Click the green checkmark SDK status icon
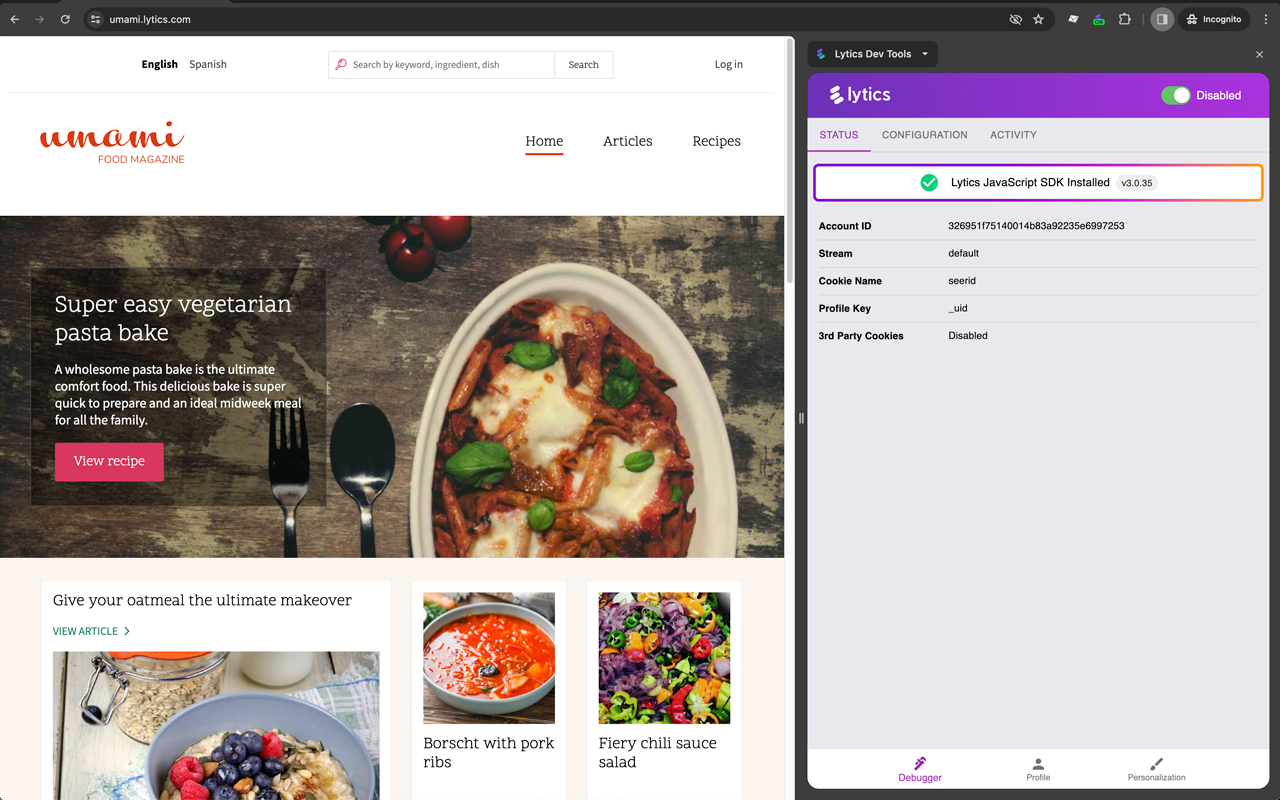The image size is (1280, 800). tap(929, 183)
